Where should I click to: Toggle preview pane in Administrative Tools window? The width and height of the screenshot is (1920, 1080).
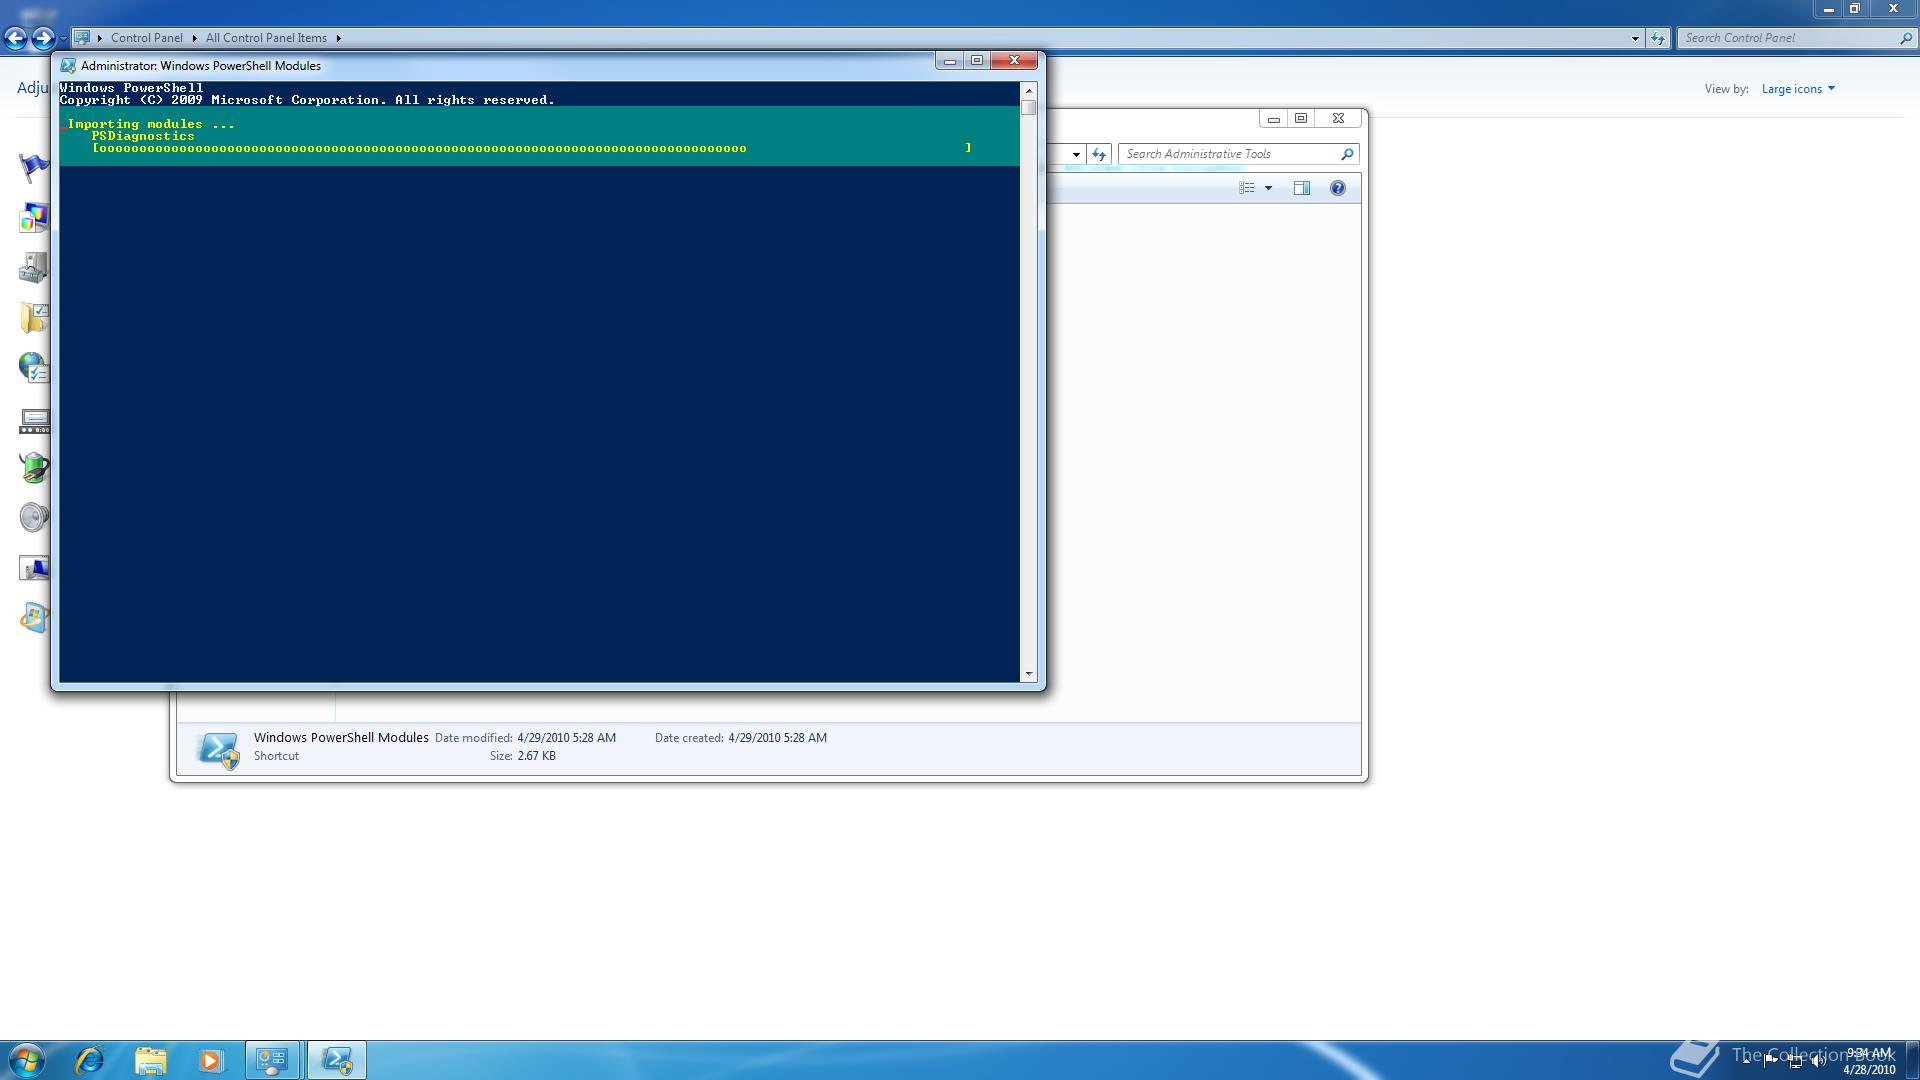1301,188
